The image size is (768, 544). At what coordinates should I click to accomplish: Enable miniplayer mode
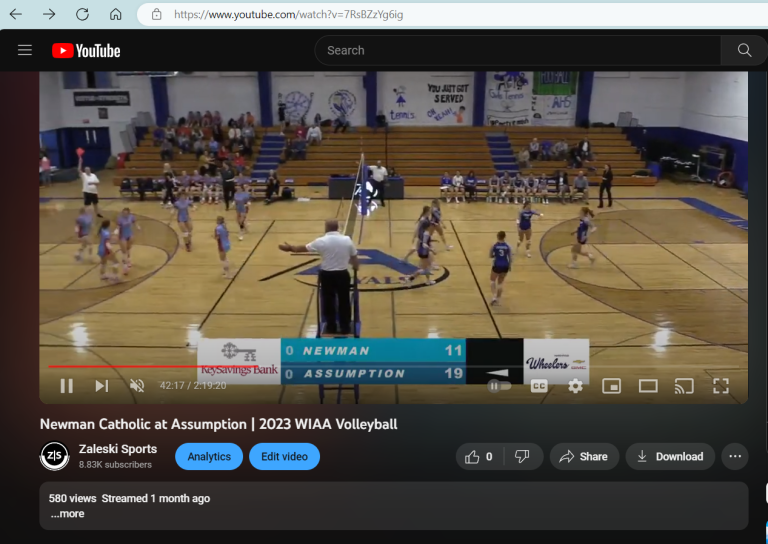coord(611,386)
